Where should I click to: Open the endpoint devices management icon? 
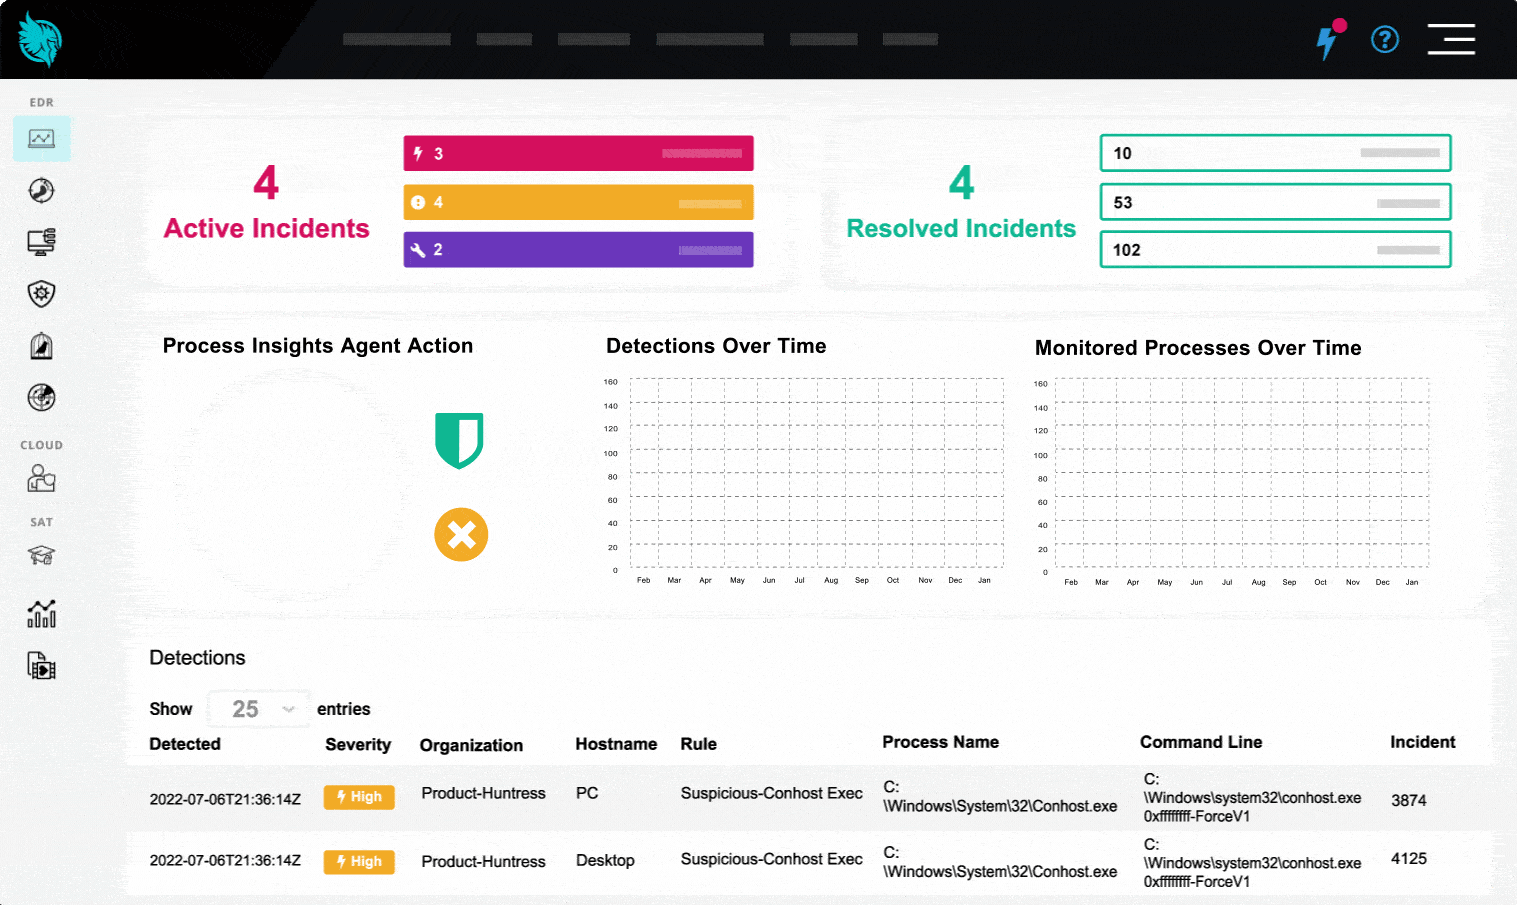tap(42, 241)
